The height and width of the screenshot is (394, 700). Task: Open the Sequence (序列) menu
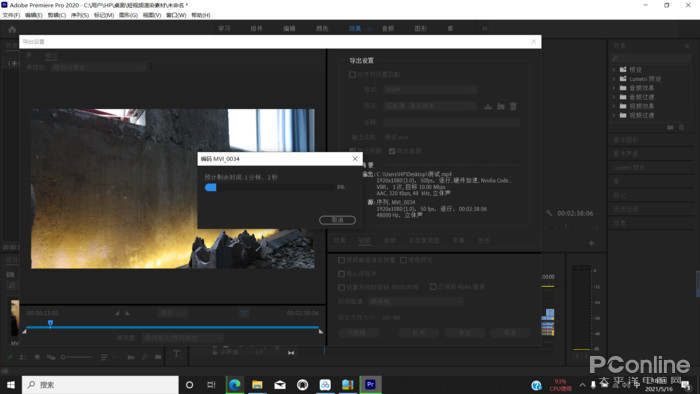pyautogui.click(x=80, y=15)
